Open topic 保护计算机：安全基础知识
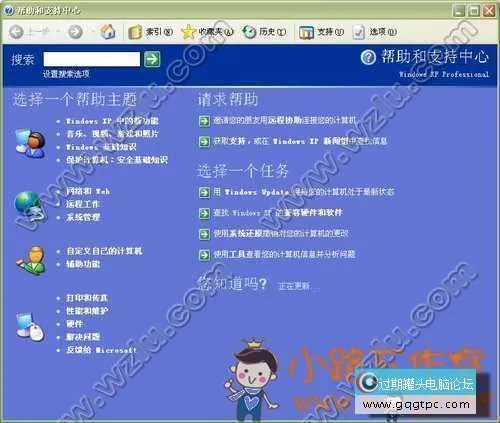Image resolution: width=500 pixels, height=423 pixels. coord(117,160)
